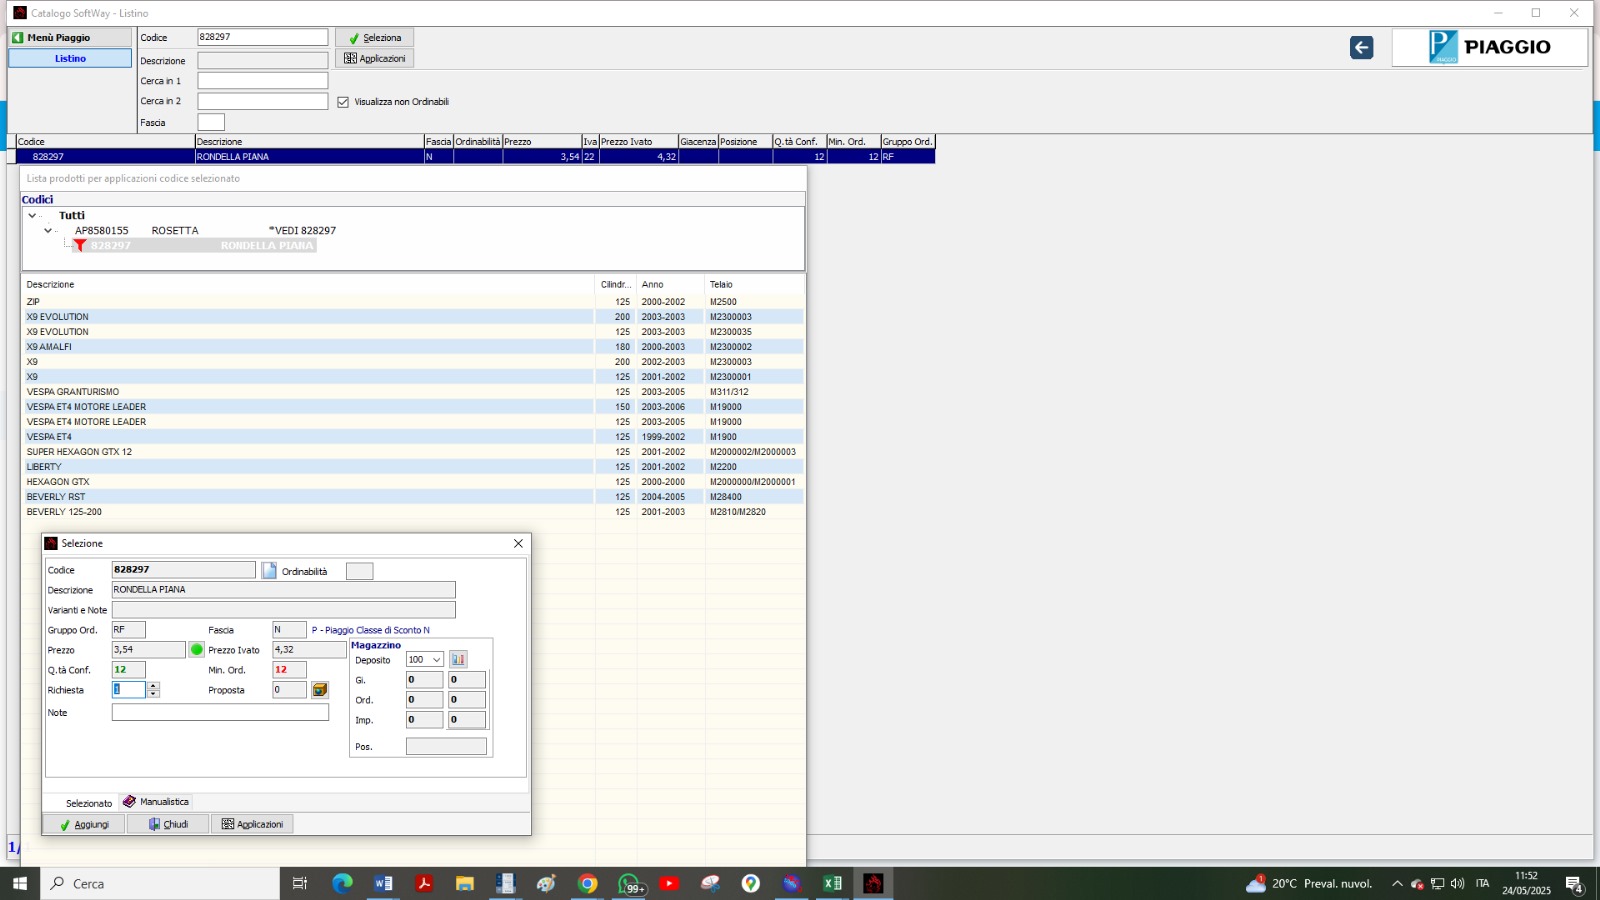
Task: Click the document icon beside Codice
Action: click(269, 570)
